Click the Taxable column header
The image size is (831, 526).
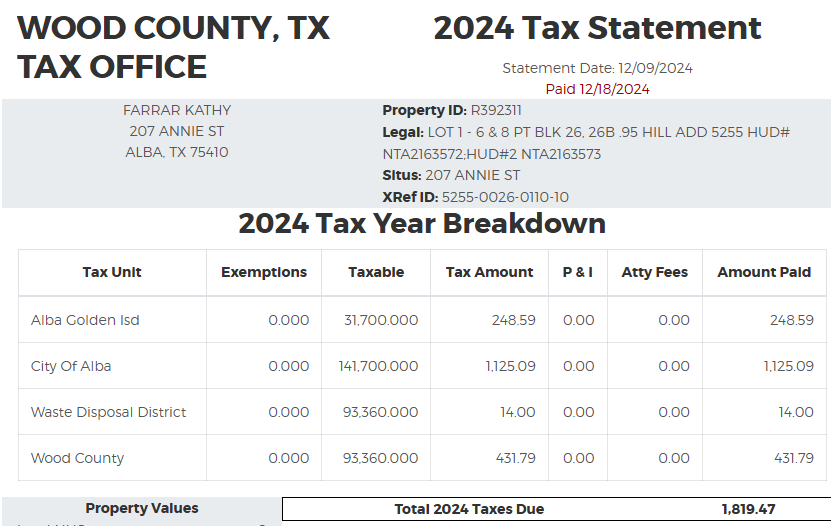coord(376,272)
